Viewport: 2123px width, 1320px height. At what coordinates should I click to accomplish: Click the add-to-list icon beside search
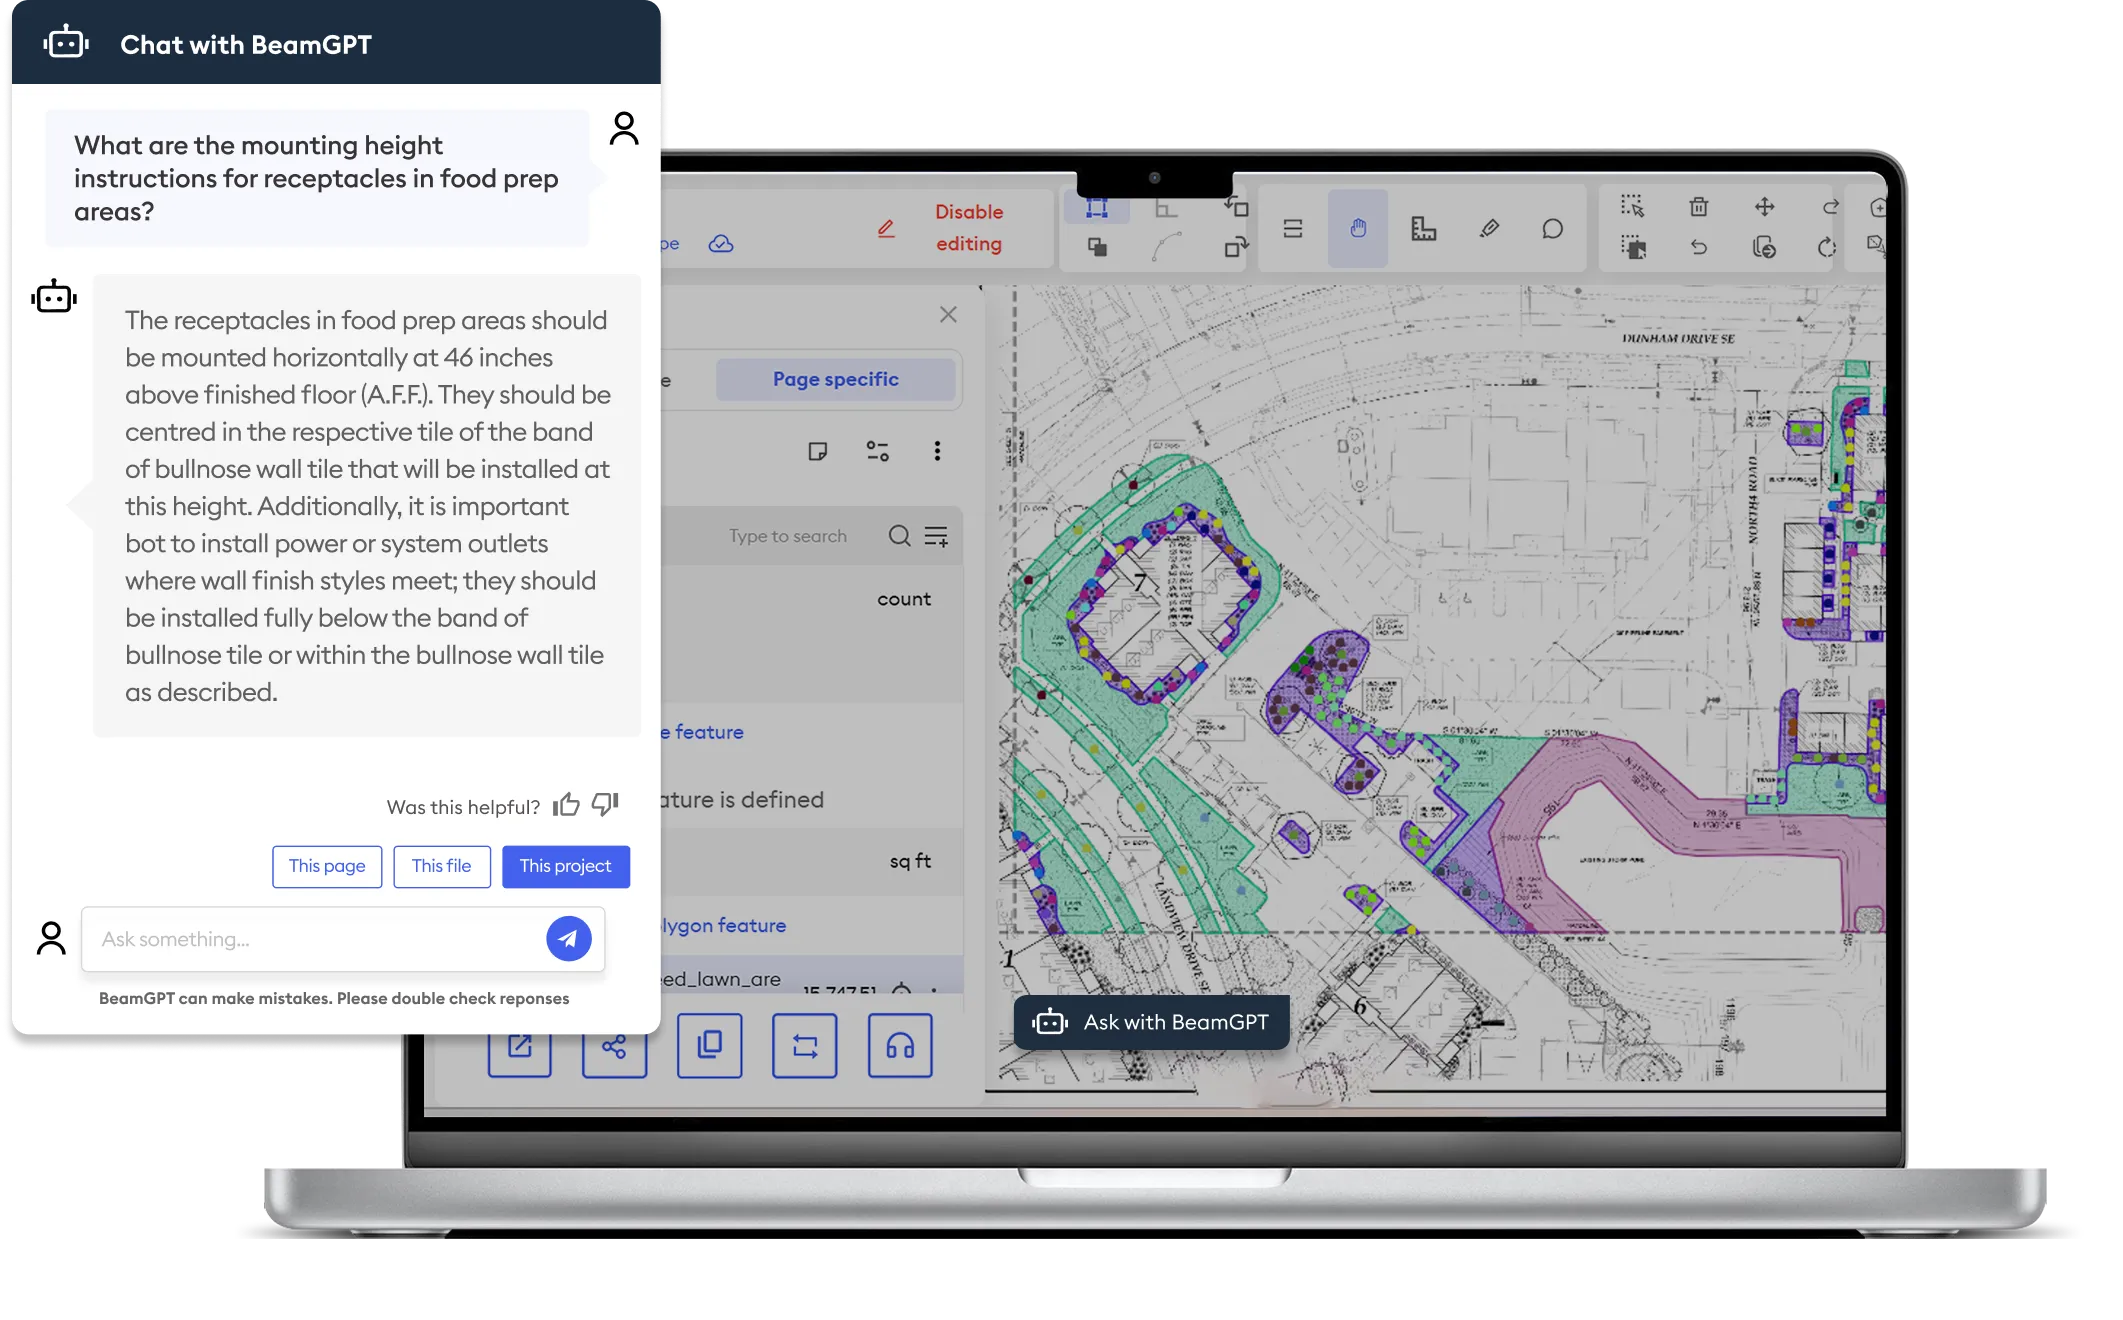pyautogui.click(x=936, y=536)
